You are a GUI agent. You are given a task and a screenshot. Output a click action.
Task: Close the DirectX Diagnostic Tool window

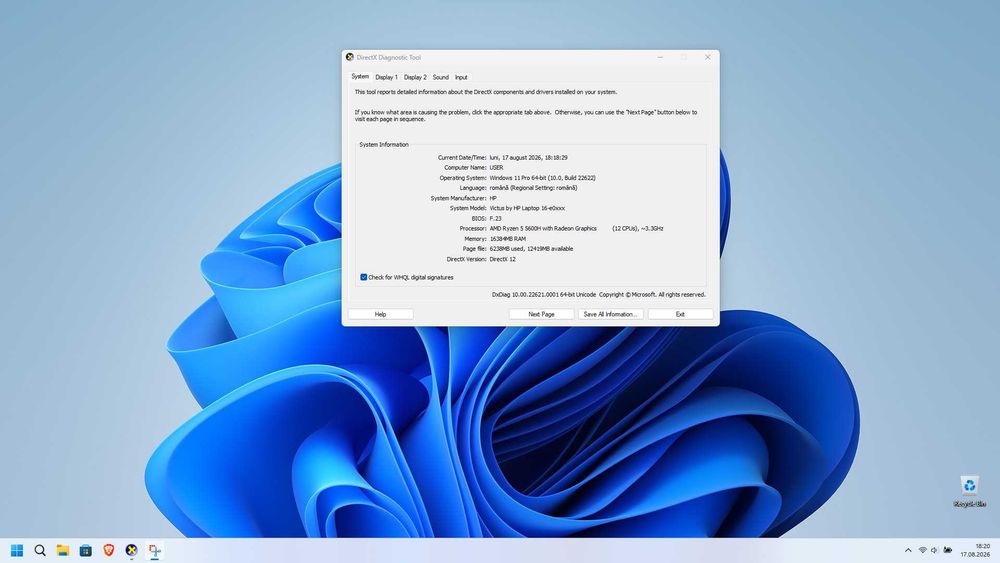708,57
